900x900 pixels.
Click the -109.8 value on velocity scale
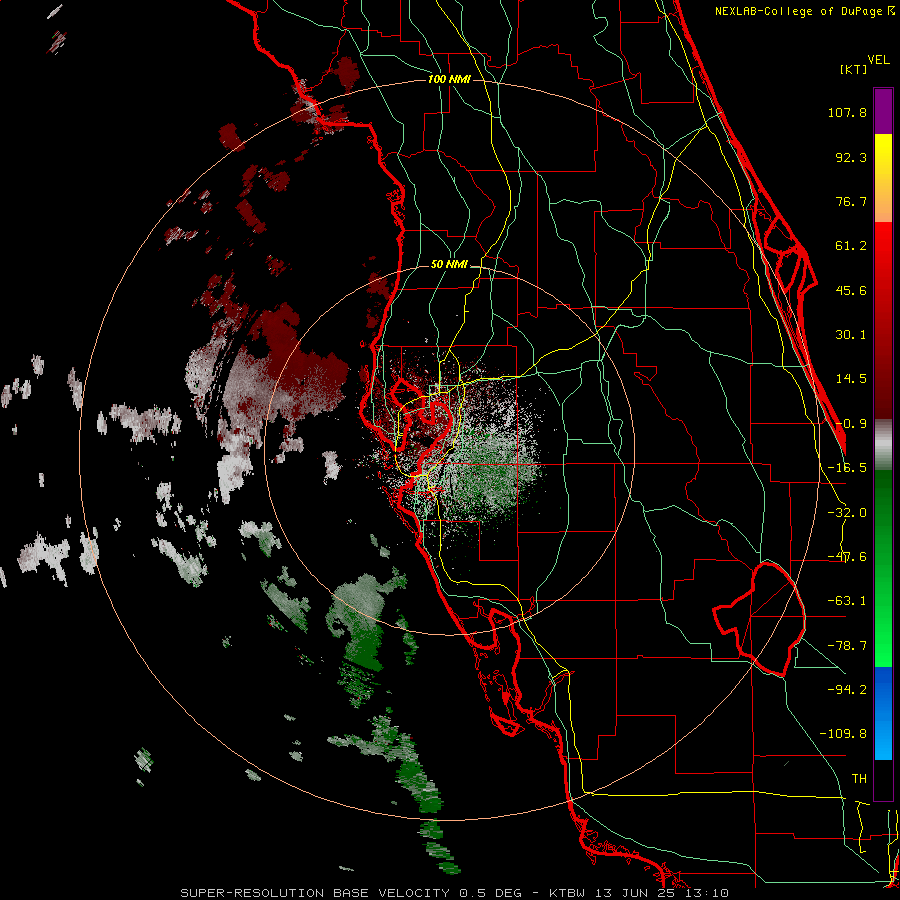click(x=843, y=734)
